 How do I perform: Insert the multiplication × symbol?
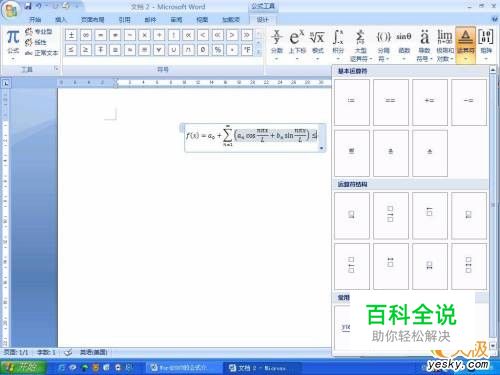(x=144, y=35)
